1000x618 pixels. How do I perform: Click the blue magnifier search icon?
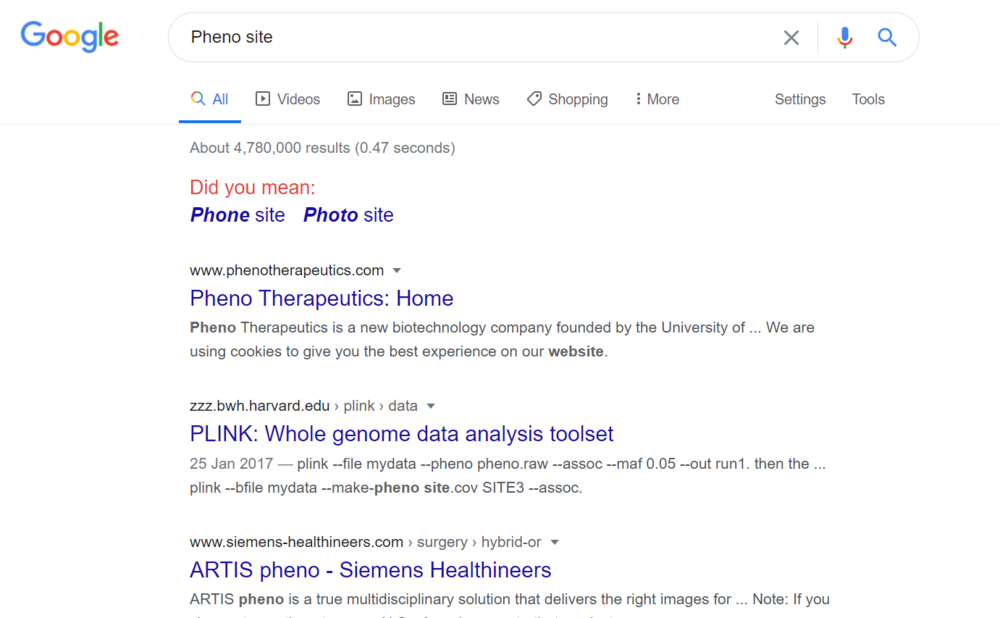pos(887,38)
